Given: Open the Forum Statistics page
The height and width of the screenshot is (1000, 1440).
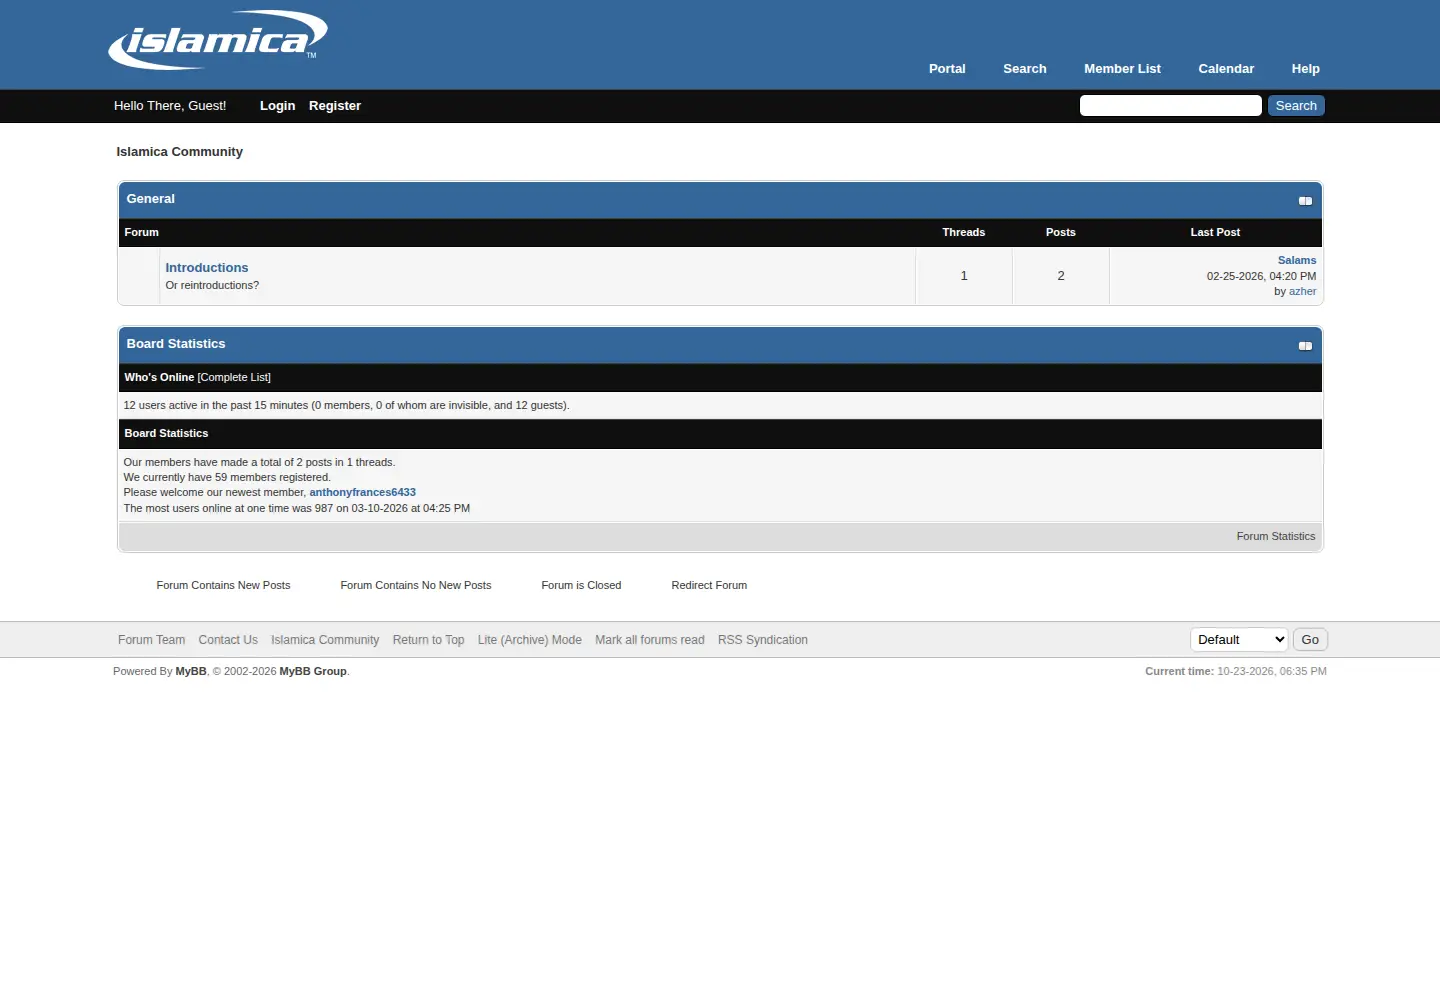Looking at the screenshot, I should (x=1275, y=537).
